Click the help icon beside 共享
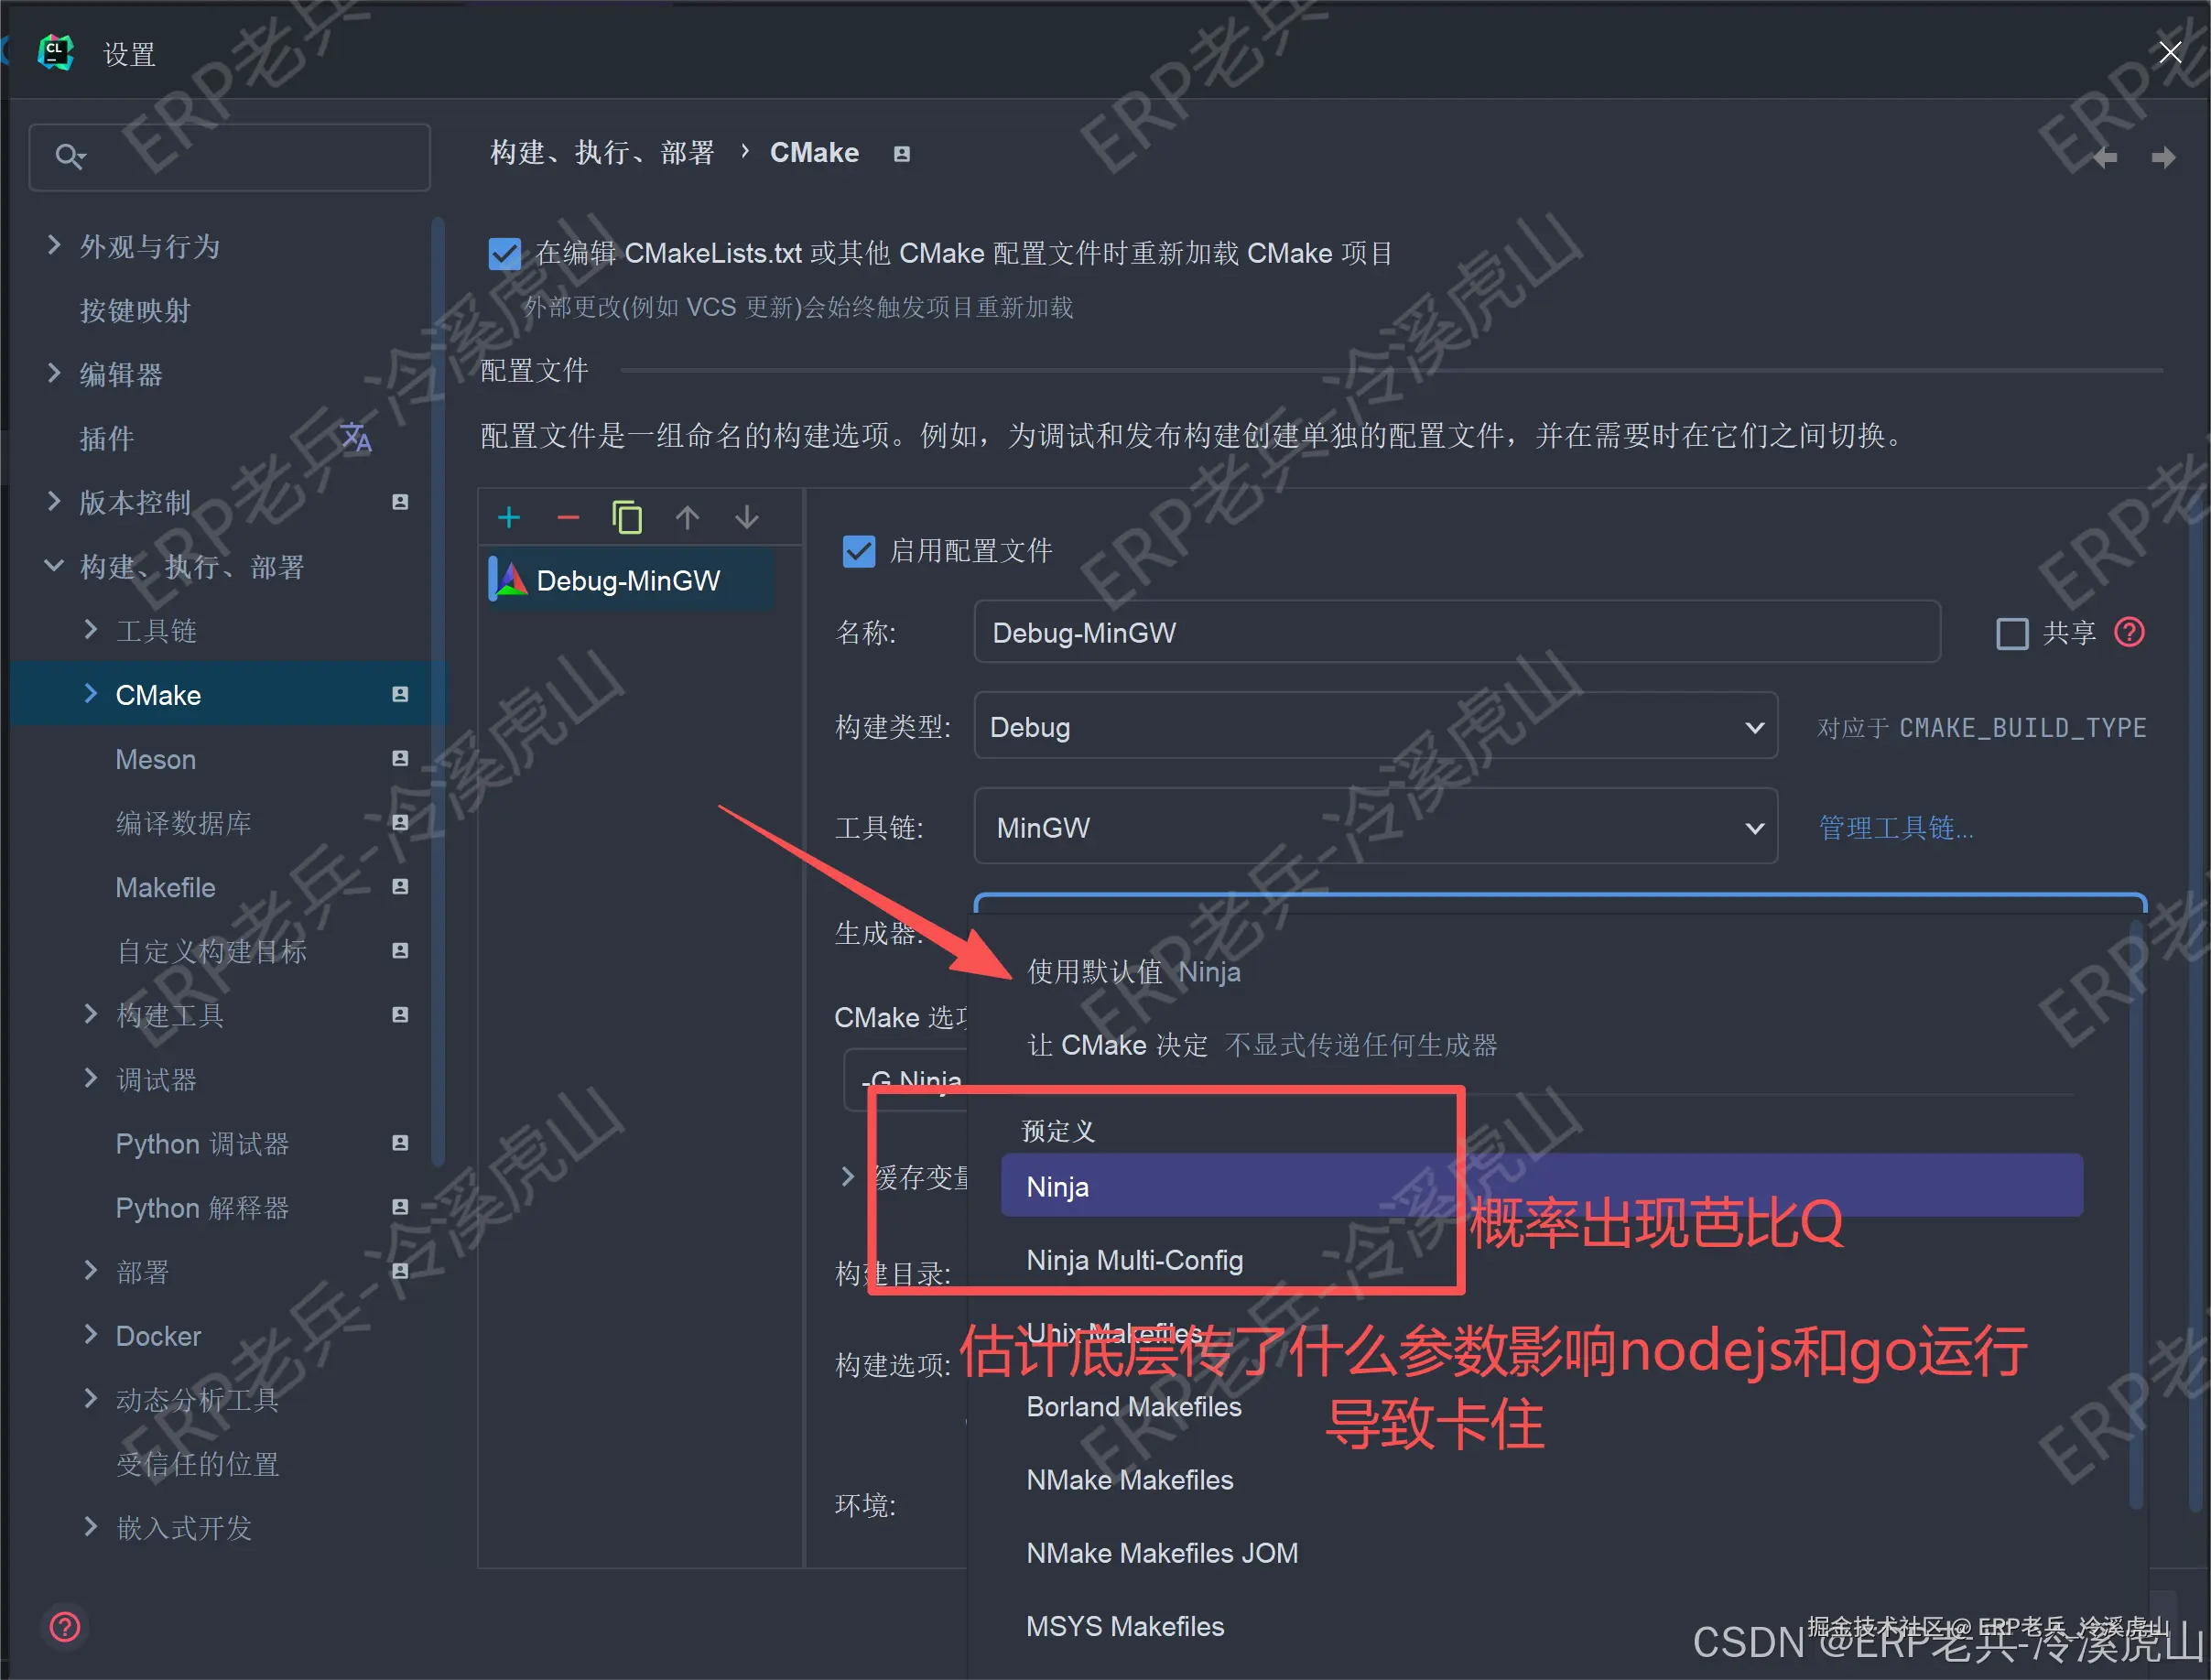This screenshot has width=2211, height=1680. click(2129, 632)
